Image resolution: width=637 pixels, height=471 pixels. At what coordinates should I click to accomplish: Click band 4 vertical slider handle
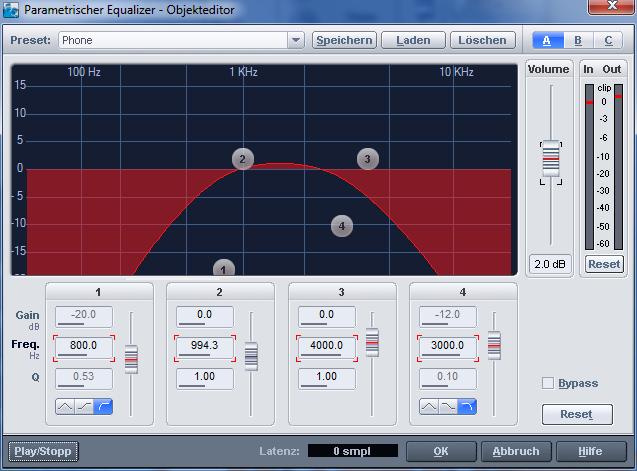[494, 345]
